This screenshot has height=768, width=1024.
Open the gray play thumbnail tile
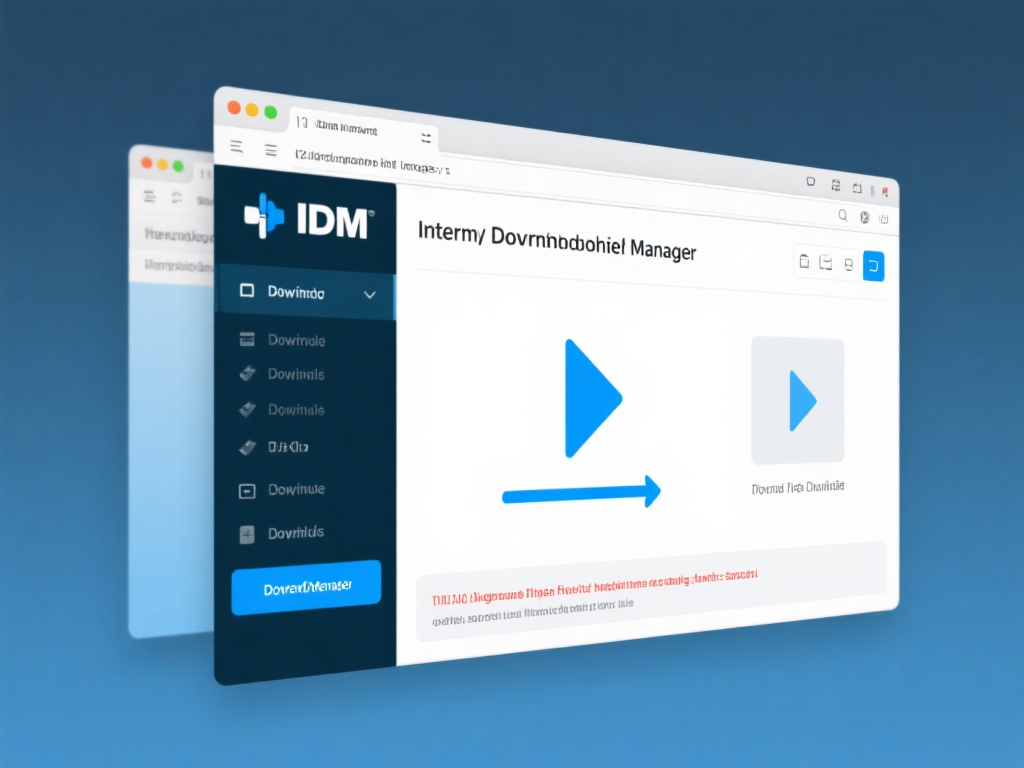797,400
